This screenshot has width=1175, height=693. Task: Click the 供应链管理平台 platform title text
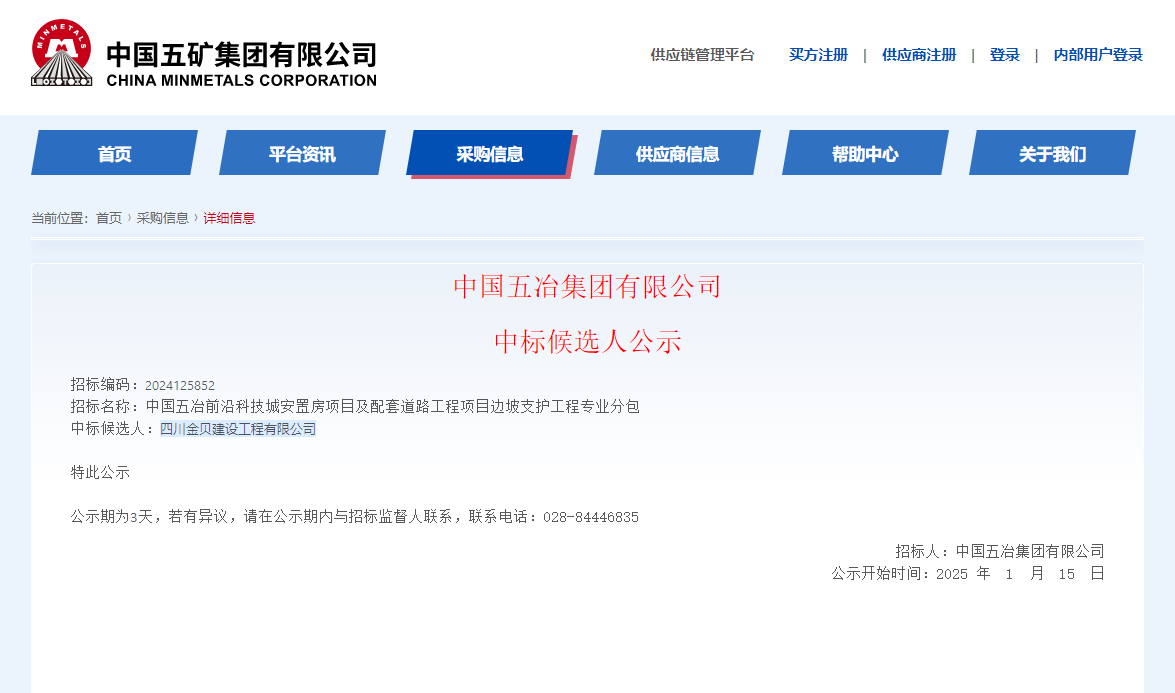(x=702, y=55)
